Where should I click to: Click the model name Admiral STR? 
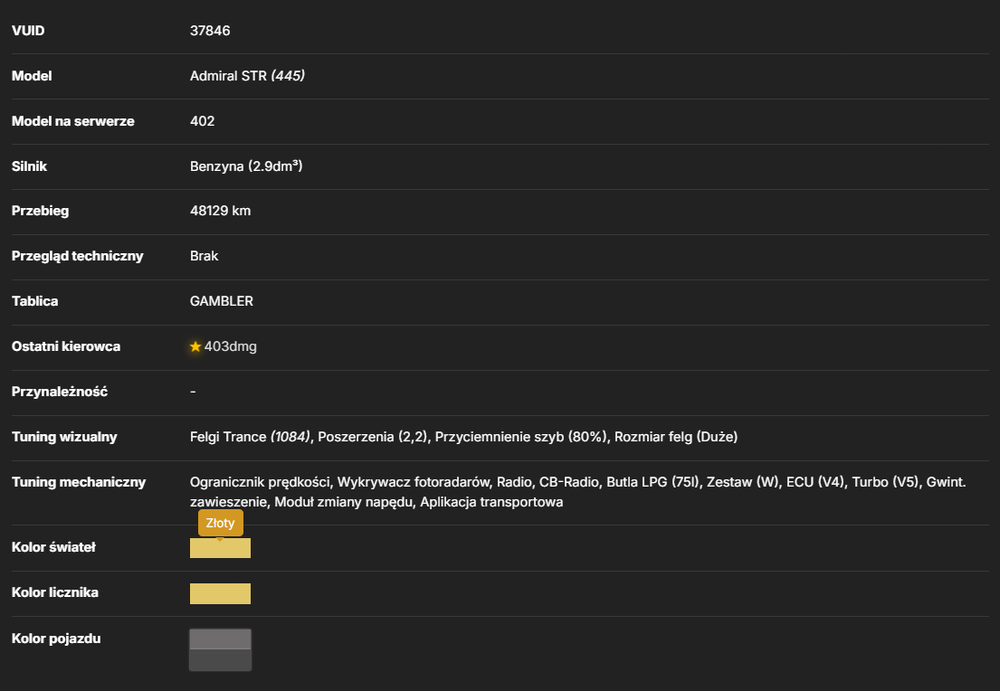coord(228,76)
